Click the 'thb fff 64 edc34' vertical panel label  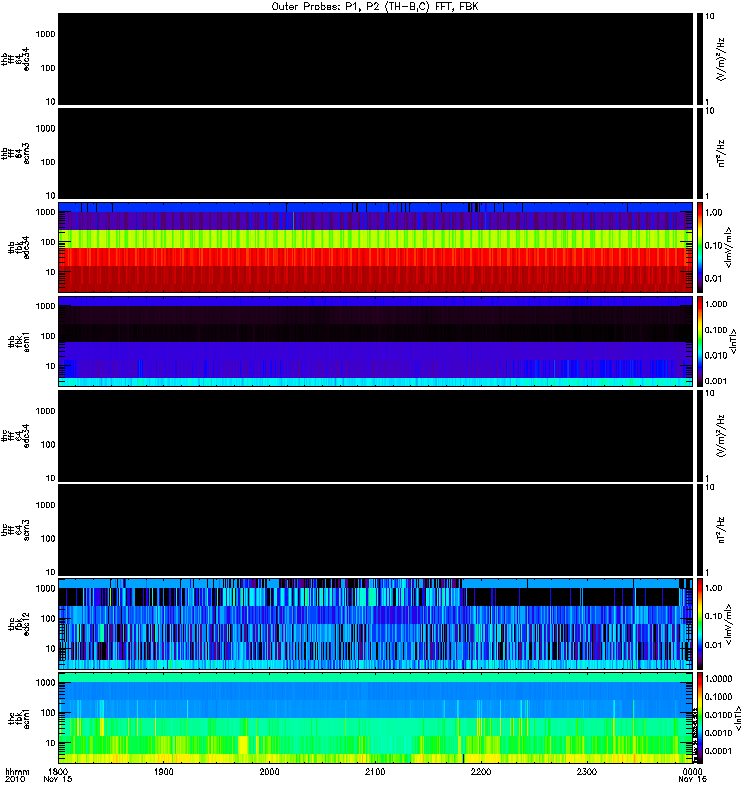point(15,59)
